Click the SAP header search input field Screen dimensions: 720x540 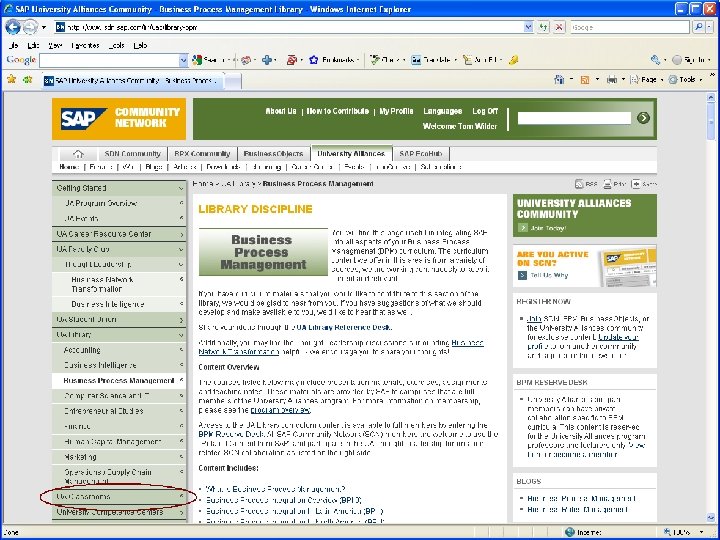[574, 118]
